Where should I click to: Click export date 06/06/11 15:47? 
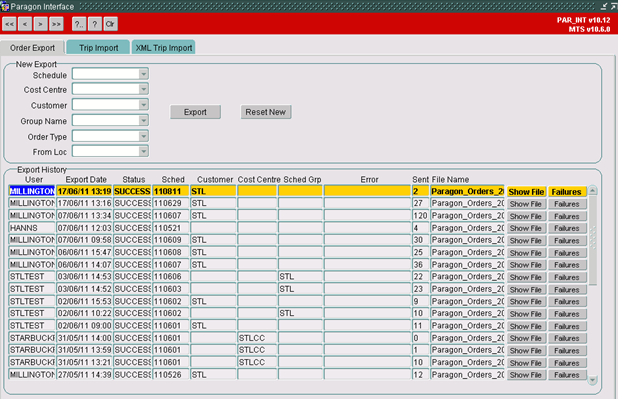pos(84,252)
